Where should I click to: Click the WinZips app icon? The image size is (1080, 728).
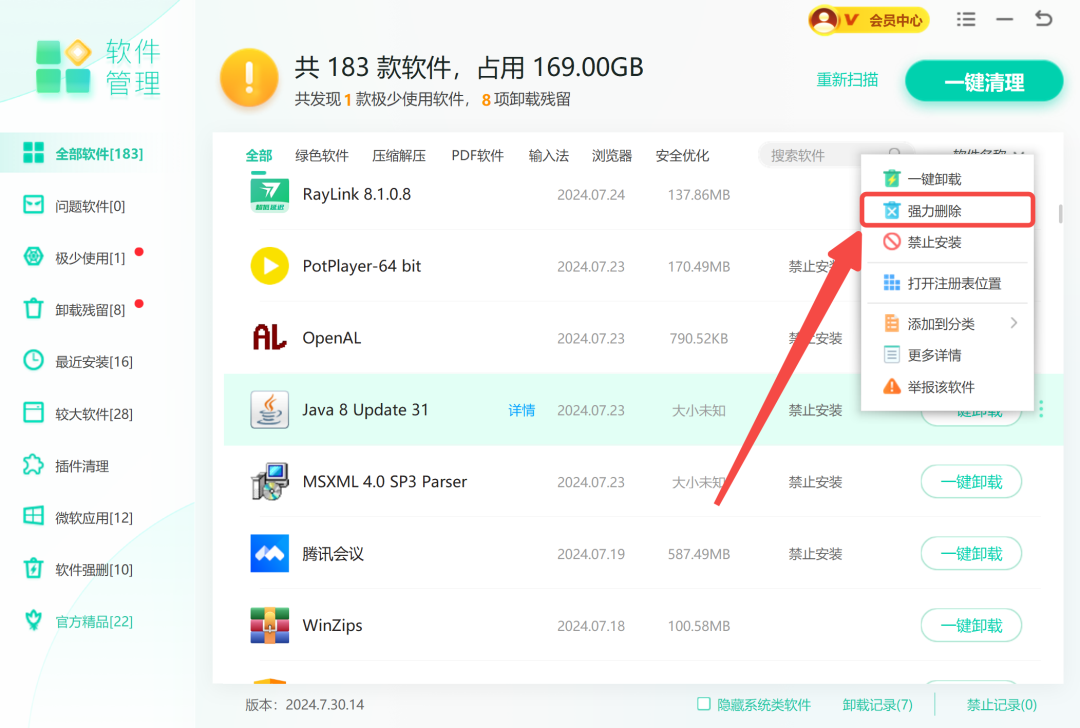(269, 625)
